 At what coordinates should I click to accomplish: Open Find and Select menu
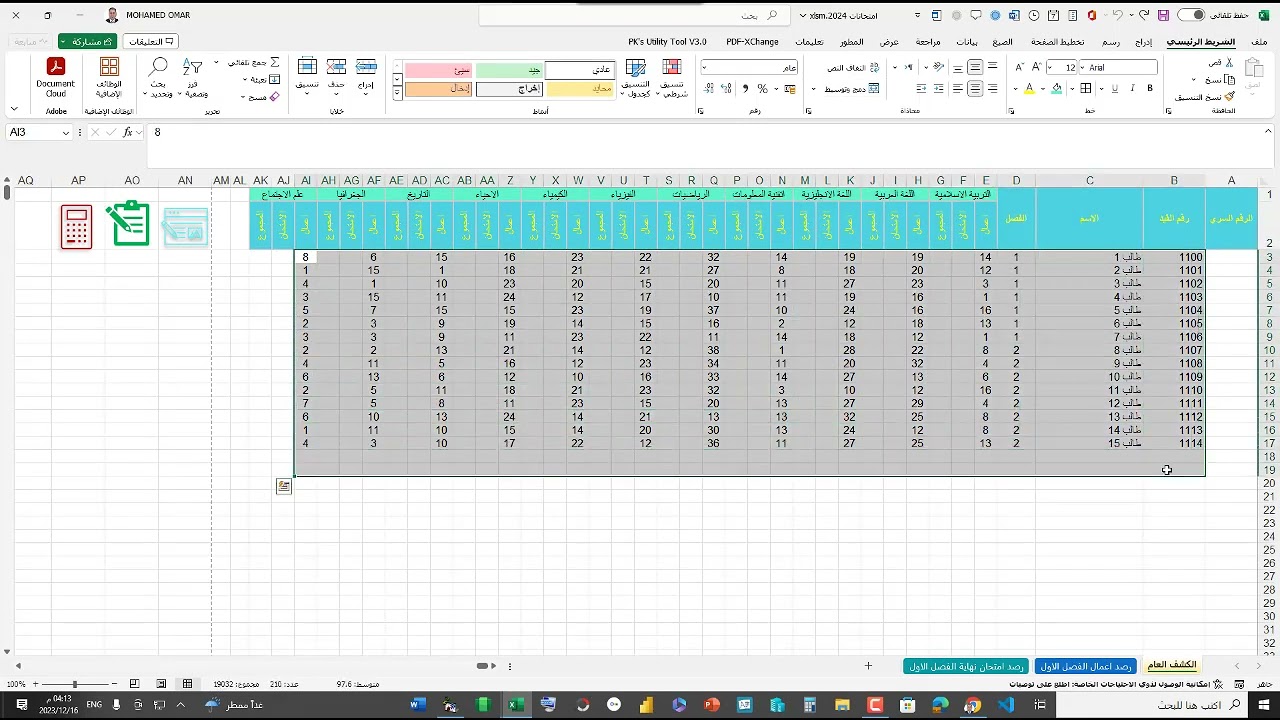click(158, 77)
